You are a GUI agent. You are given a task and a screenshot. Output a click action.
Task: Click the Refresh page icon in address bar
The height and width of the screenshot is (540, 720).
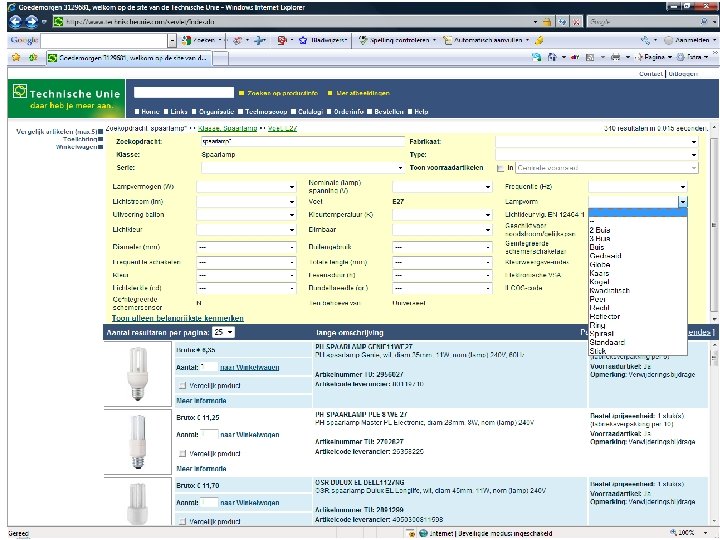click(x=562, y=22)
